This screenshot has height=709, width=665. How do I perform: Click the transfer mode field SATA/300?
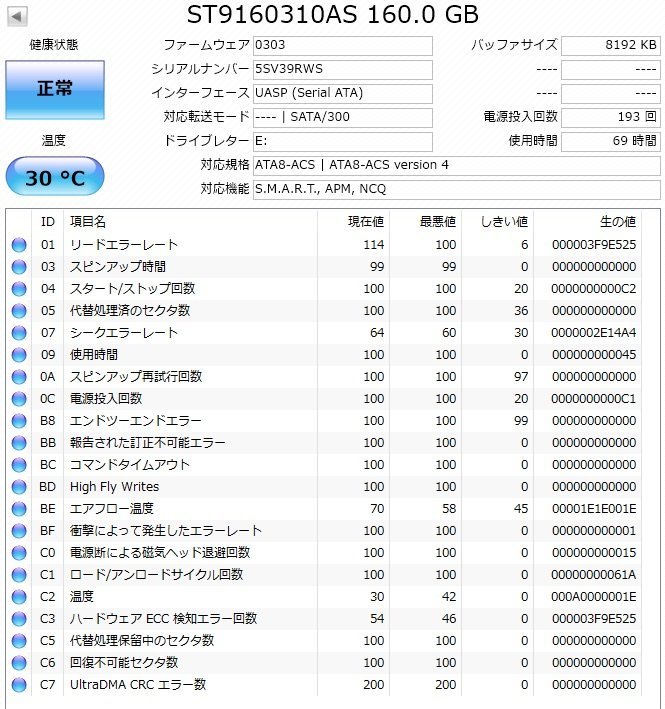click(343, 118)
